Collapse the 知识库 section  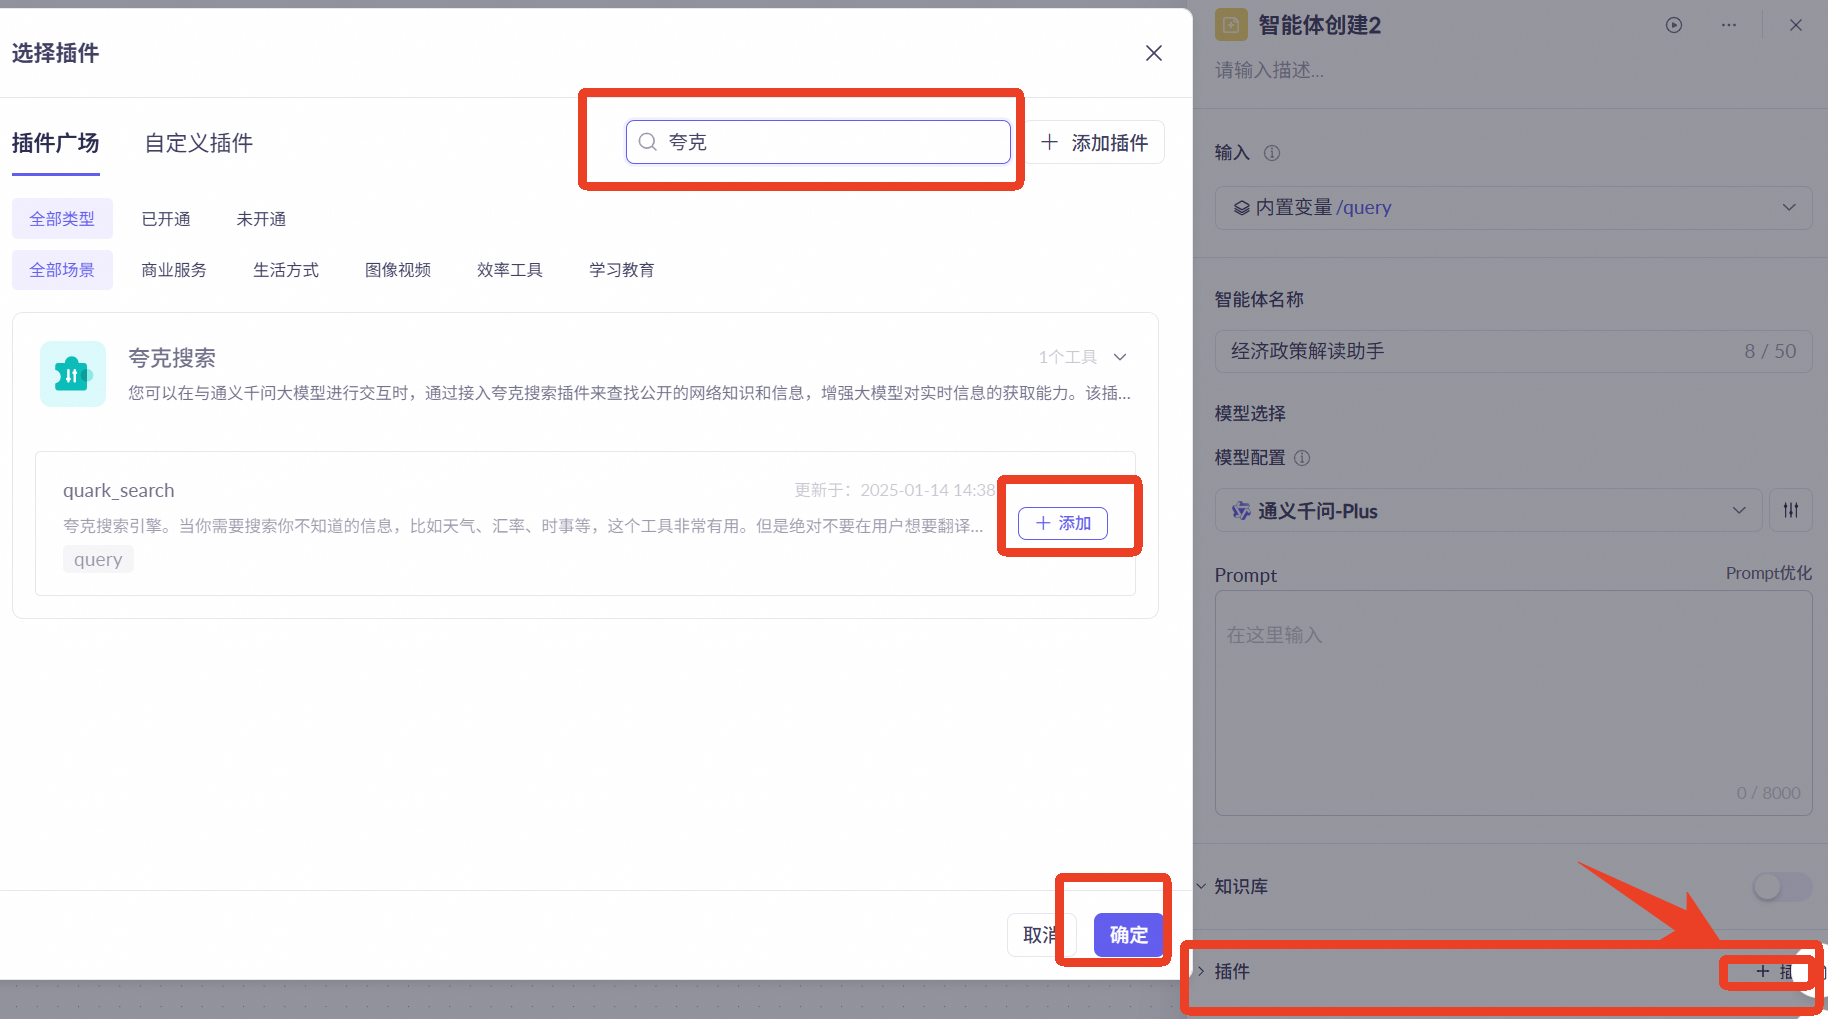1201,886
